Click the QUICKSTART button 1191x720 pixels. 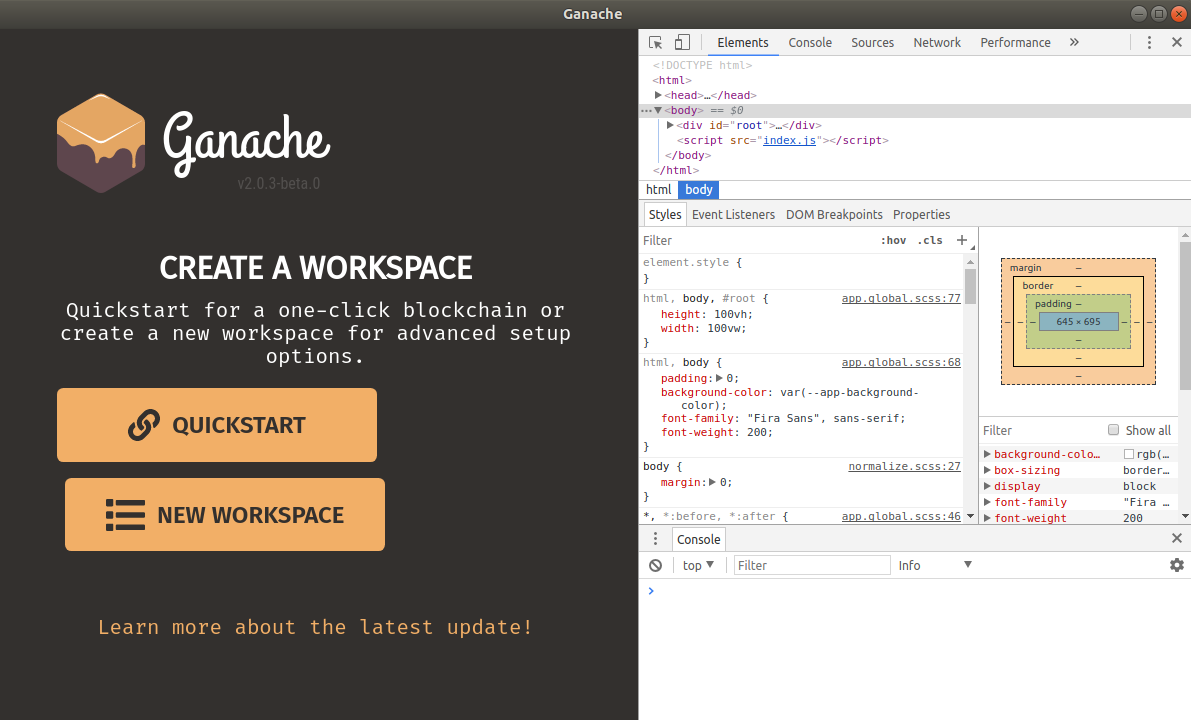(216, 425)
